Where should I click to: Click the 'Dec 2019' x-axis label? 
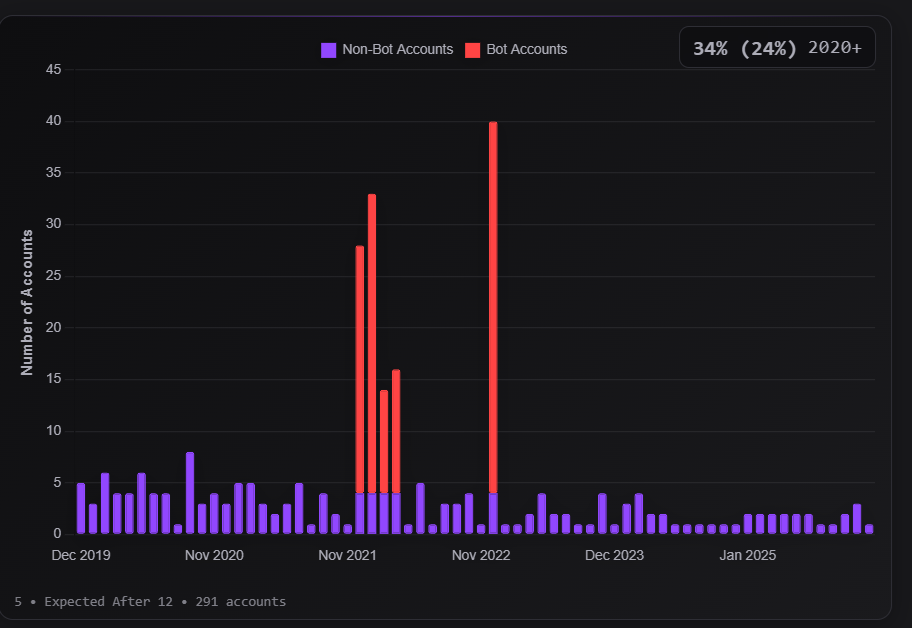point(81,555)
